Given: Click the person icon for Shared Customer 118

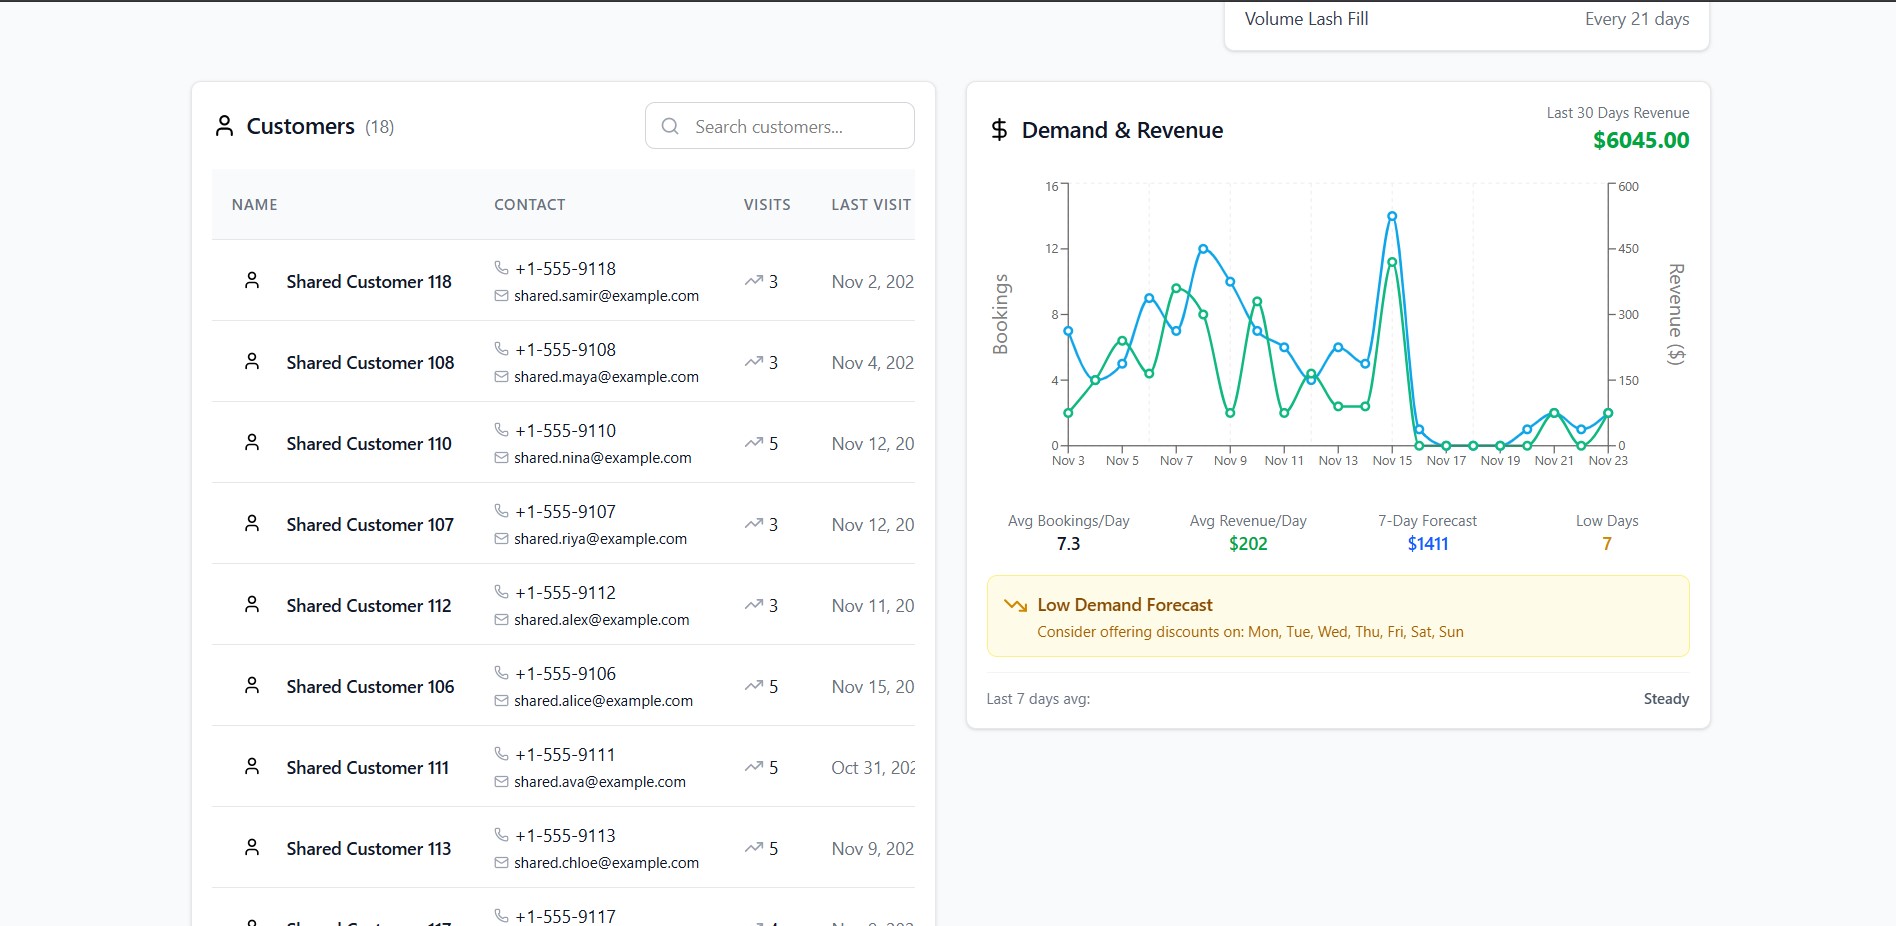Looking at the screenshot, I should 252,281.
